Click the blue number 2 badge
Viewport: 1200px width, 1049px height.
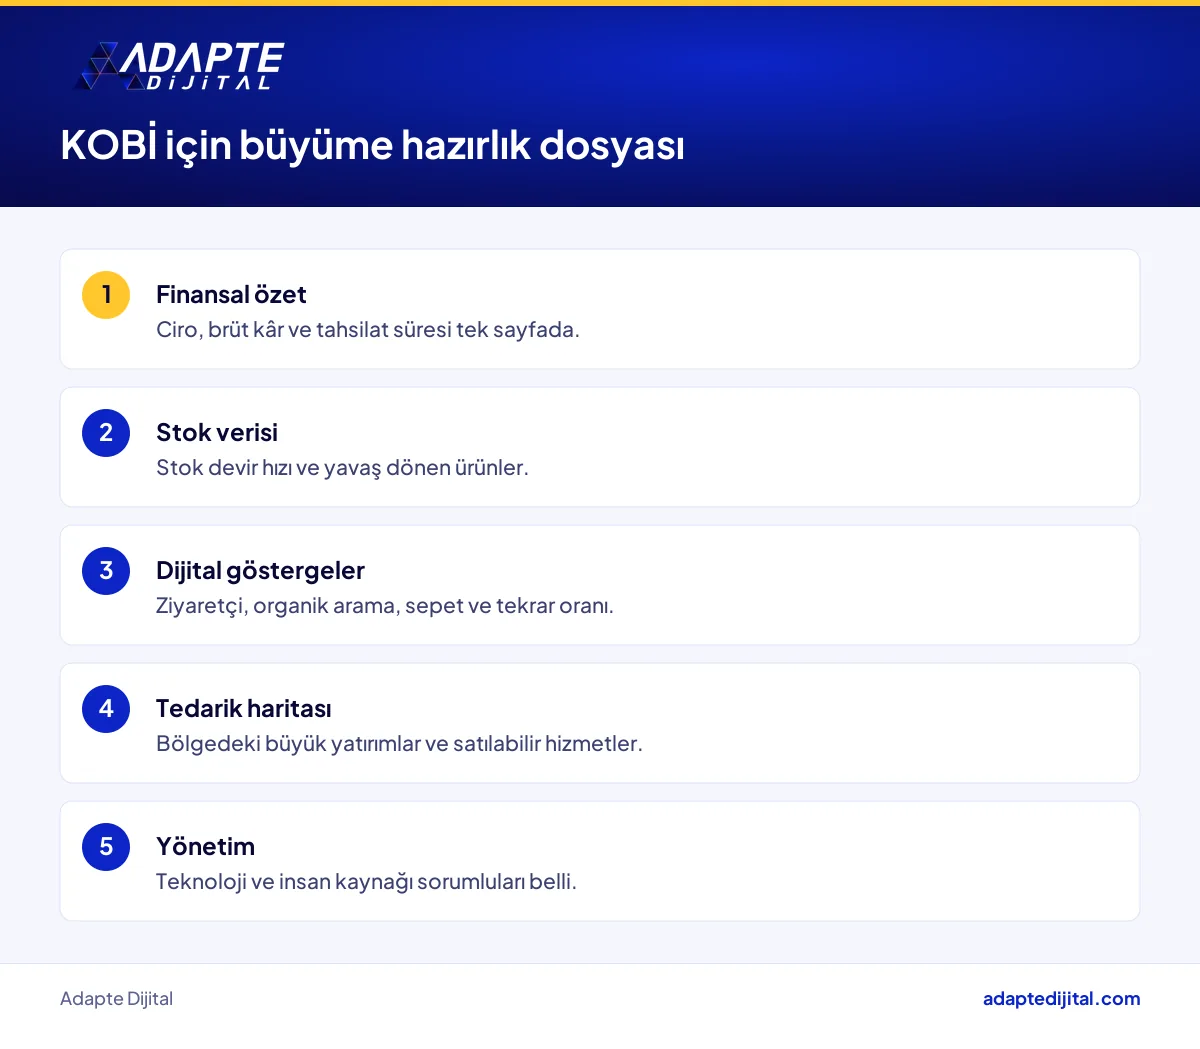106,433
